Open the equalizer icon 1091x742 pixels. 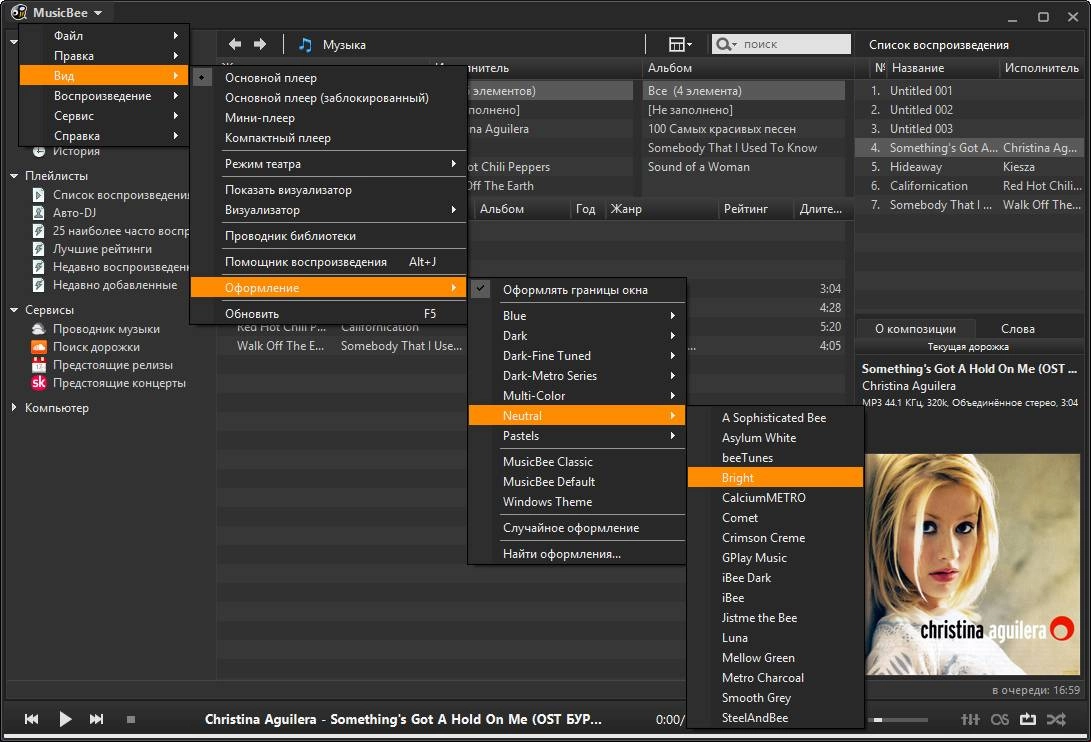coord(970,719)
